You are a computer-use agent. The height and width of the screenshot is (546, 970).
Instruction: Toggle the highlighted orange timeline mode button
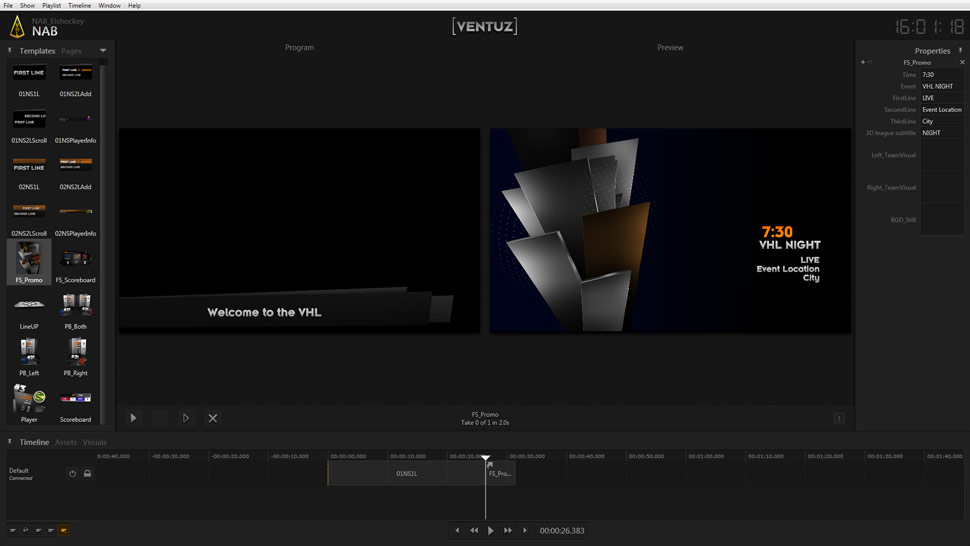click(x=64, y=530)
